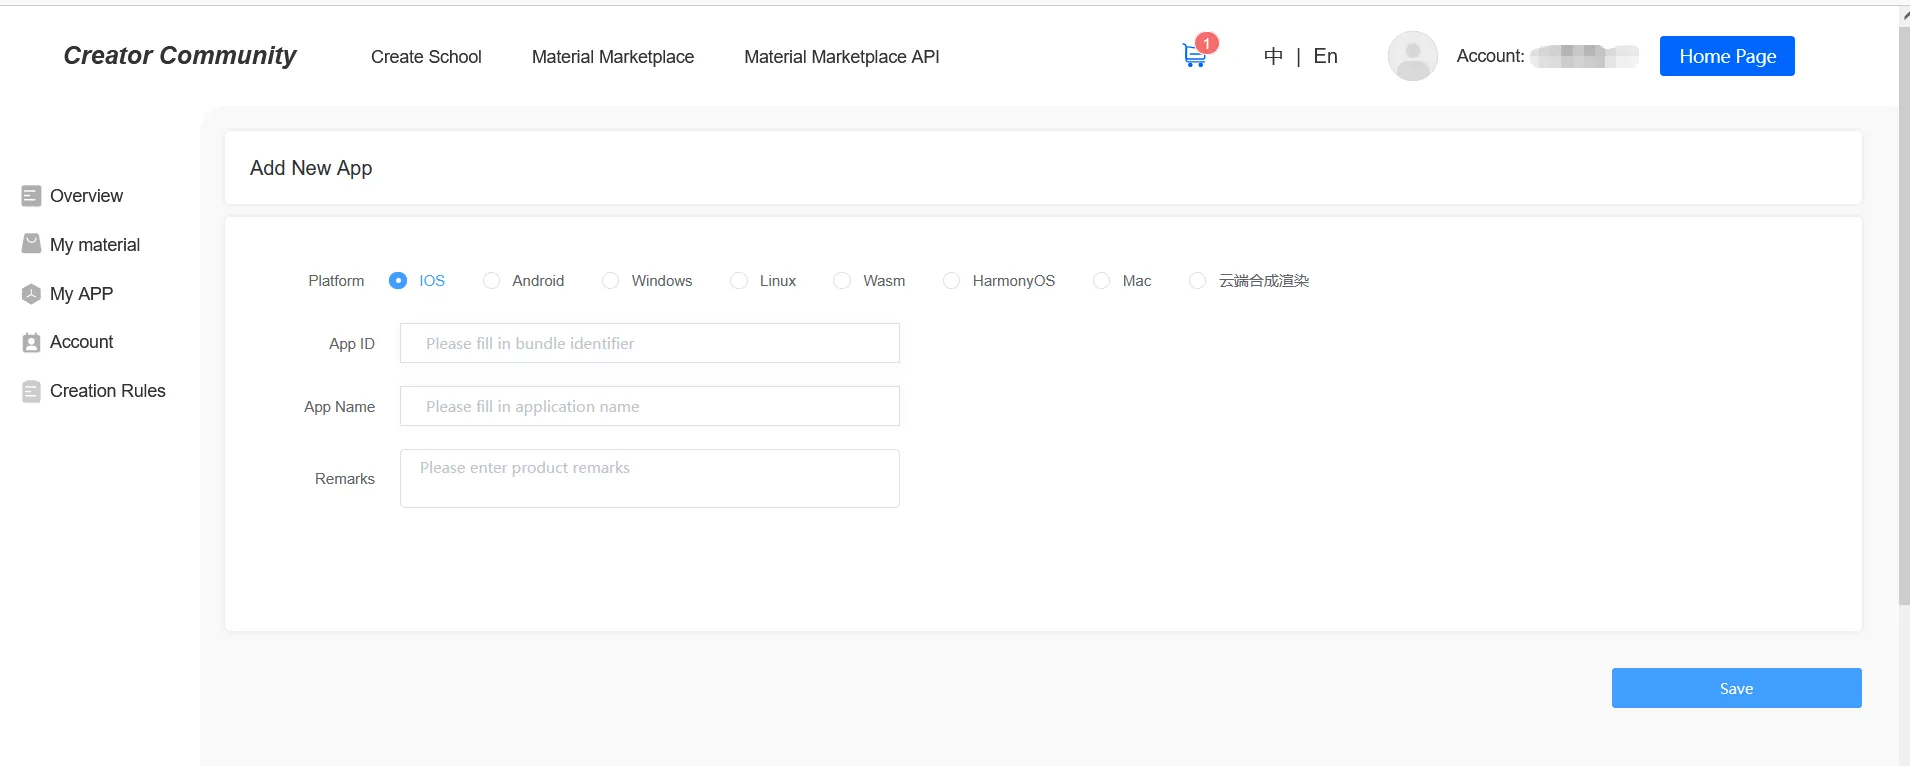The image size is (1910, 766).
Task: Click the user avatar icon
Action: 1412,56
